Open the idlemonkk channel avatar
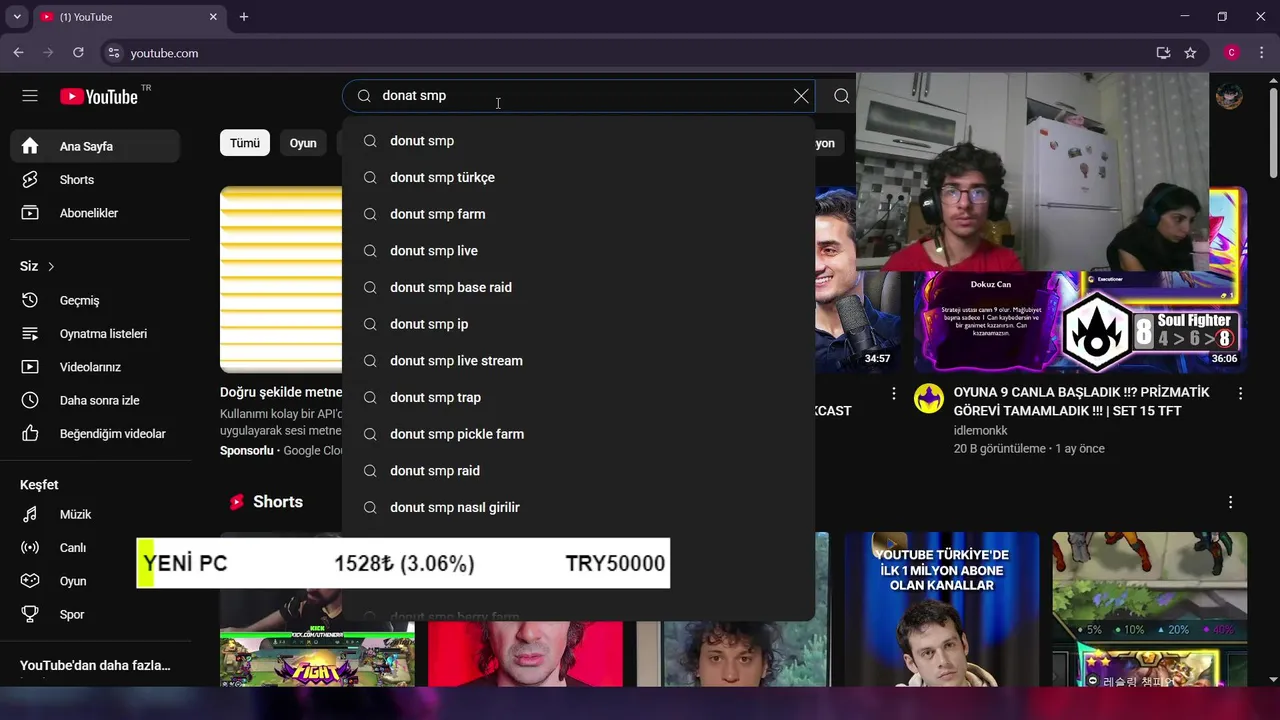This screenshot has width=1280, height=720. tap(929, 399)
